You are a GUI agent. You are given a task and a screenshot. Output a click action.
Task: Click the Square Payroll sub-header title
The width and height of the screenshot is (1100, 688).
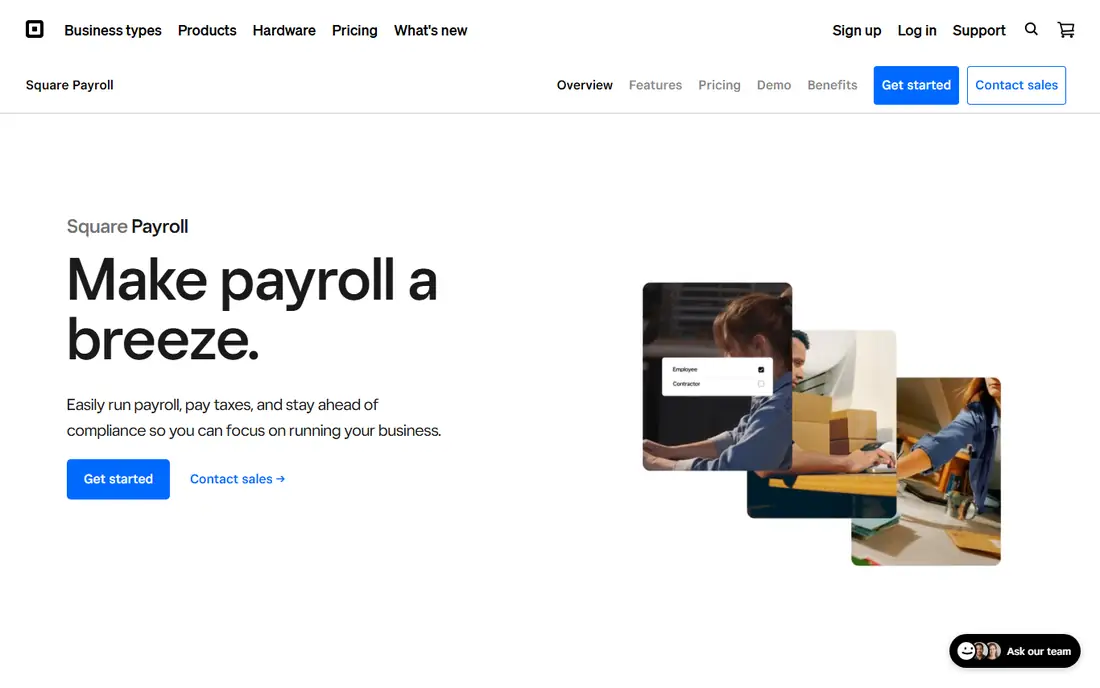tap(69, 85)
